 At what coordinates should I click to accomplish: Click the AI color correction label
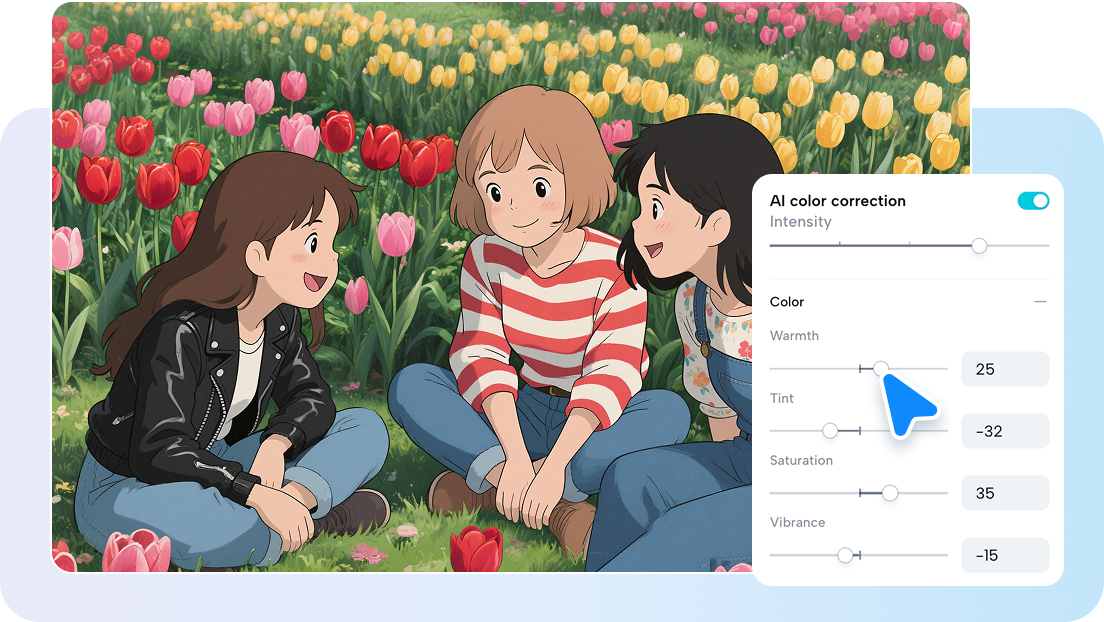[x=838, y=201]
